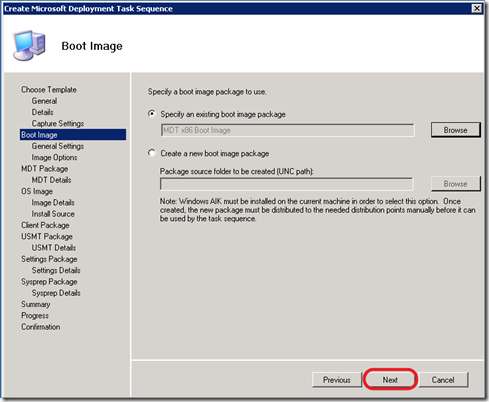Viewport: 489px width, 402px height.
Task: Open the Settings Package step
Action: (x=49, y=259)
